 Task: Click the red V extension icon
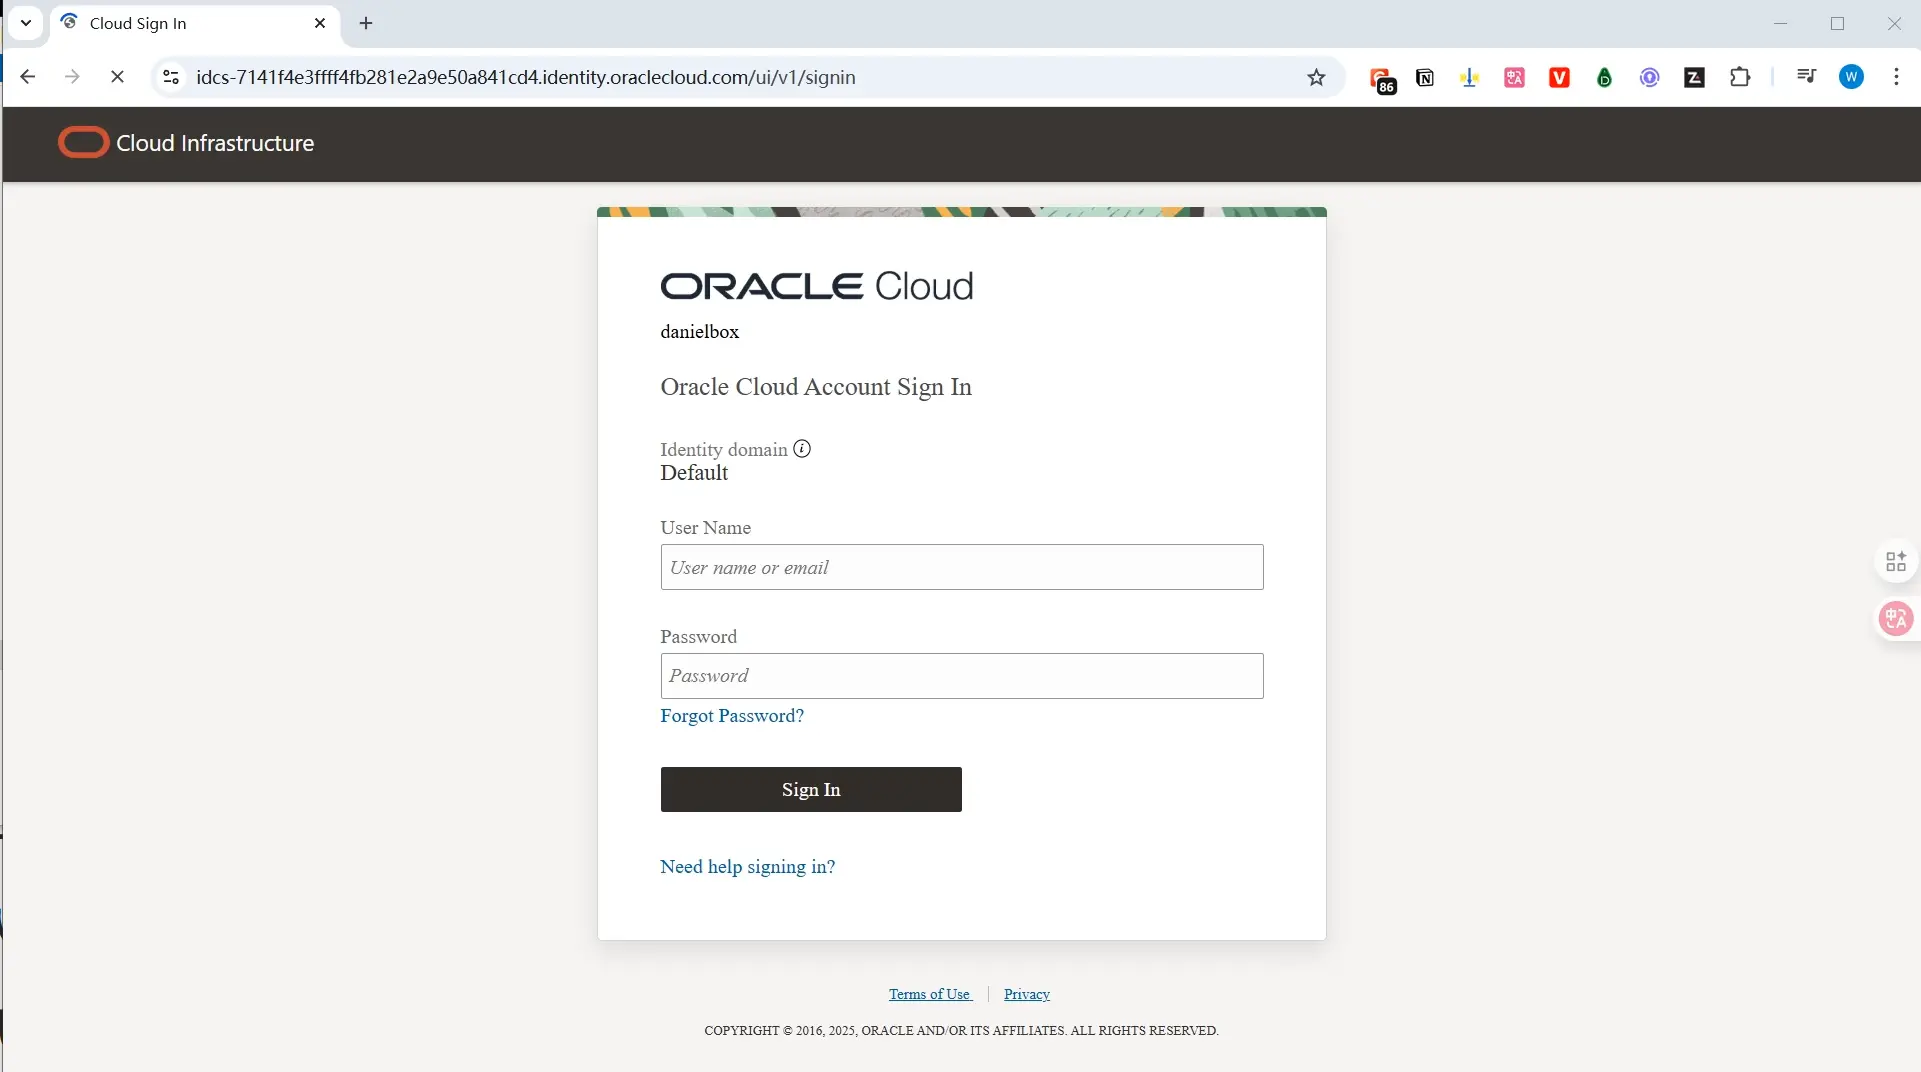[x=1559, y=77]
